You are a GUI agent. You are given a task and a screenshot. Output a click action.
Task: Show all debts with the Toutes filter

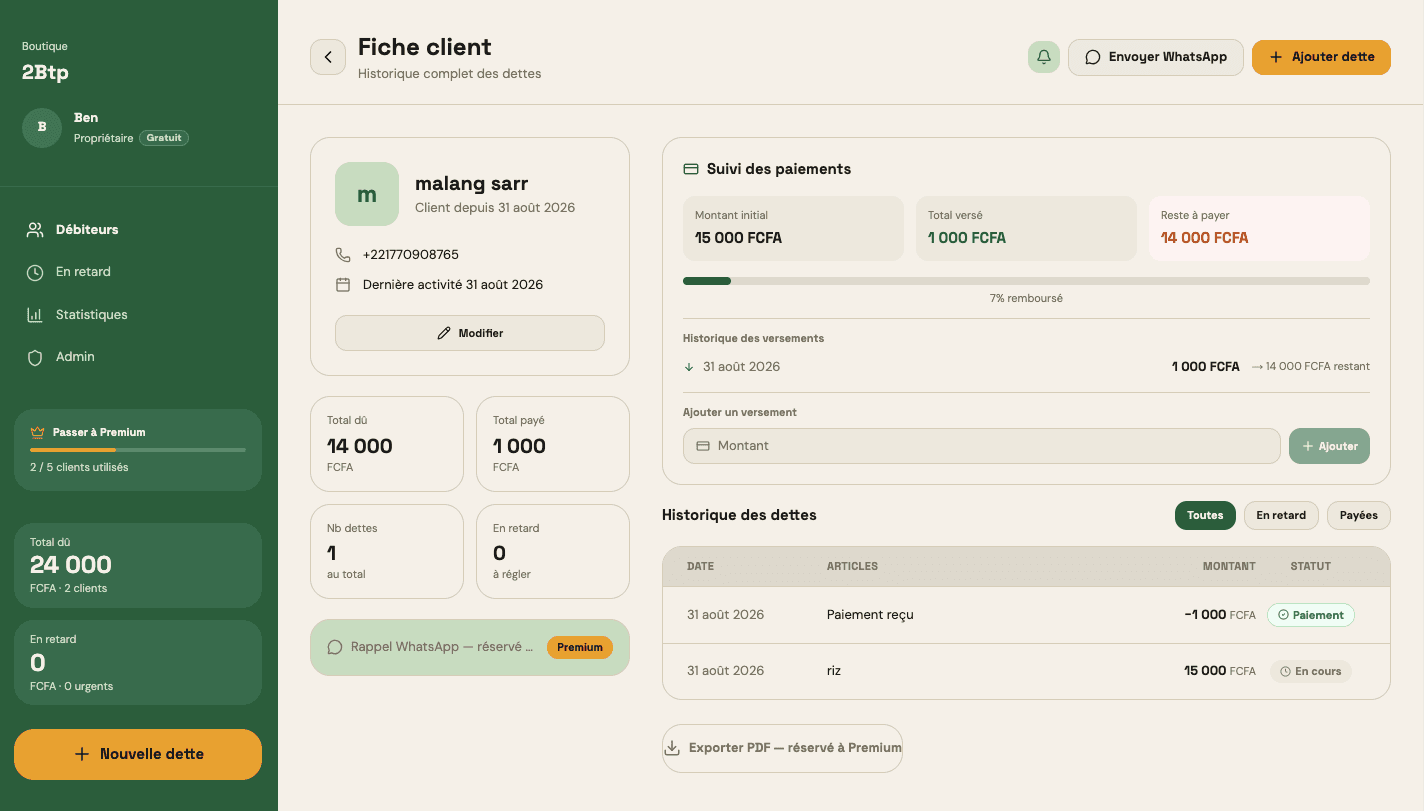[x=1205, y=516]
